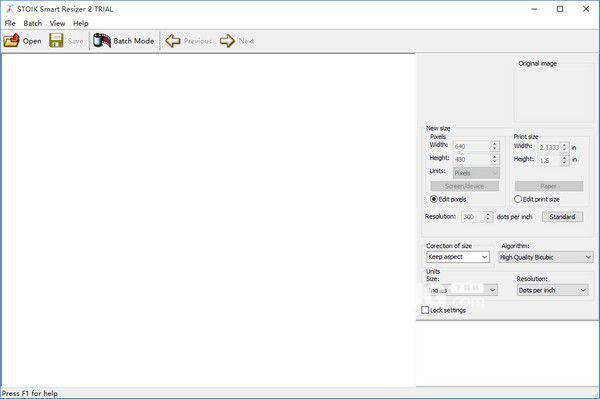Increase pixel Width with the spinner arrows
The width and height of the screenshot is (600, 399).
495,146
